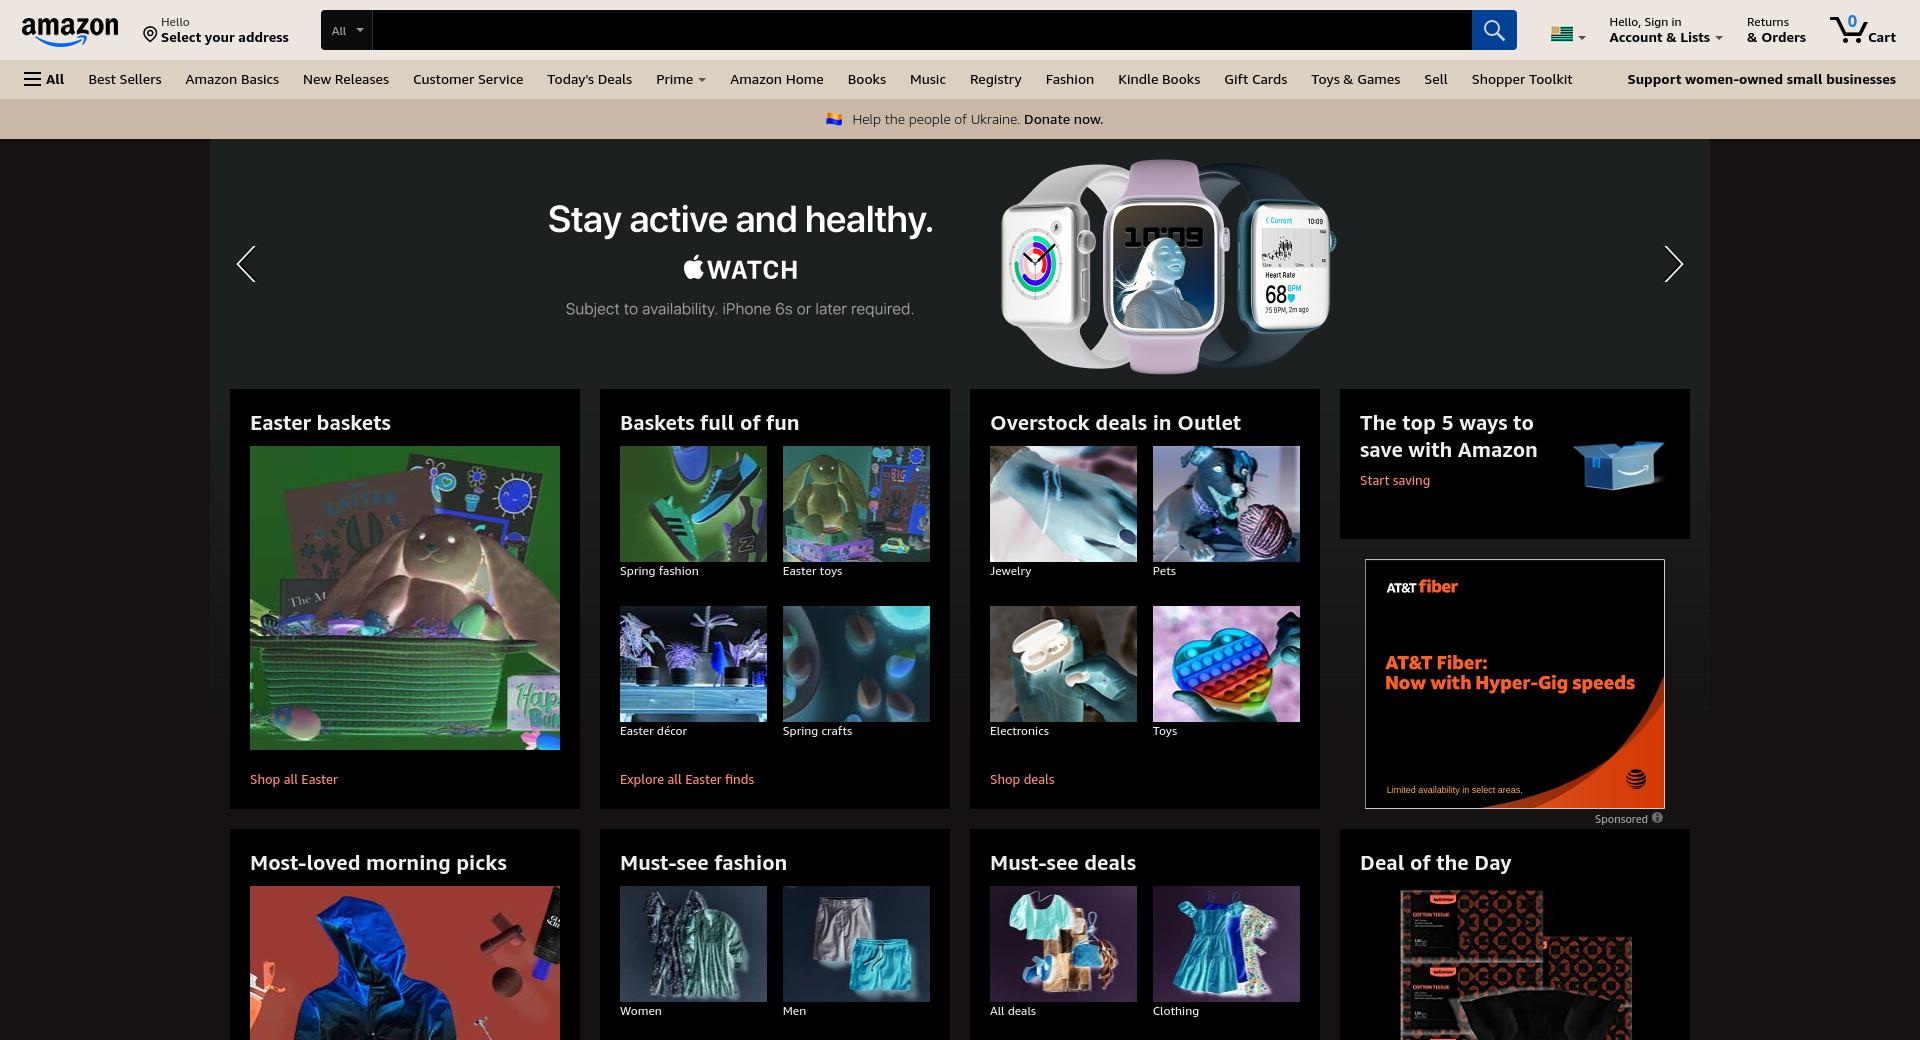Image resolution: width=1920 pixels, height=1040 pixels.
Task: Click Shop deals link in Outlet card
Action: pos(1022,779)
